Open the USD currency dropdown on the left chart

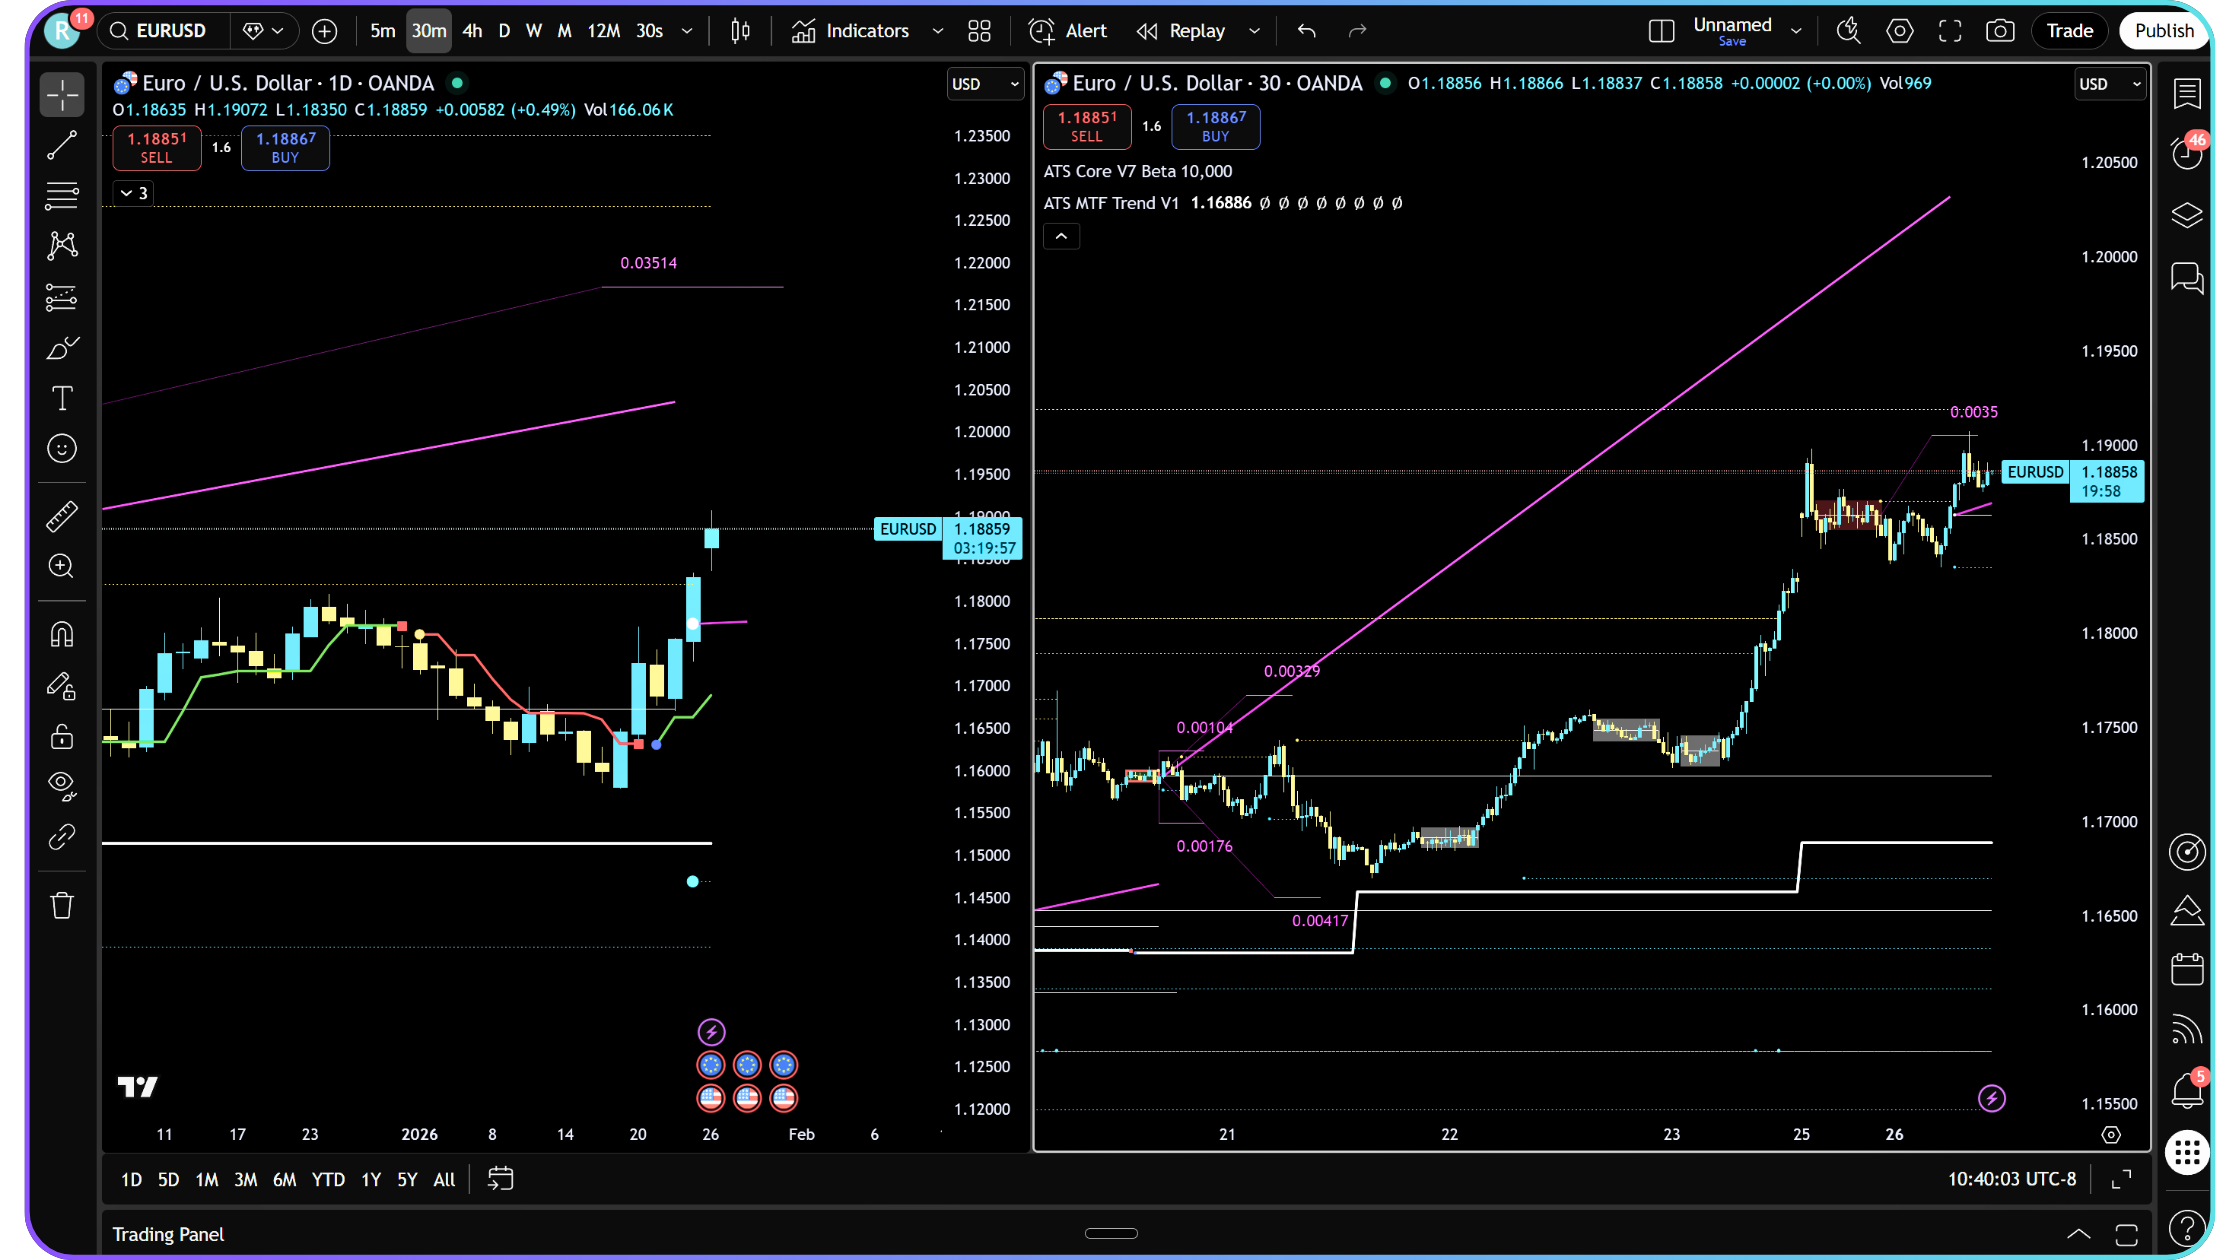point(985,84)
